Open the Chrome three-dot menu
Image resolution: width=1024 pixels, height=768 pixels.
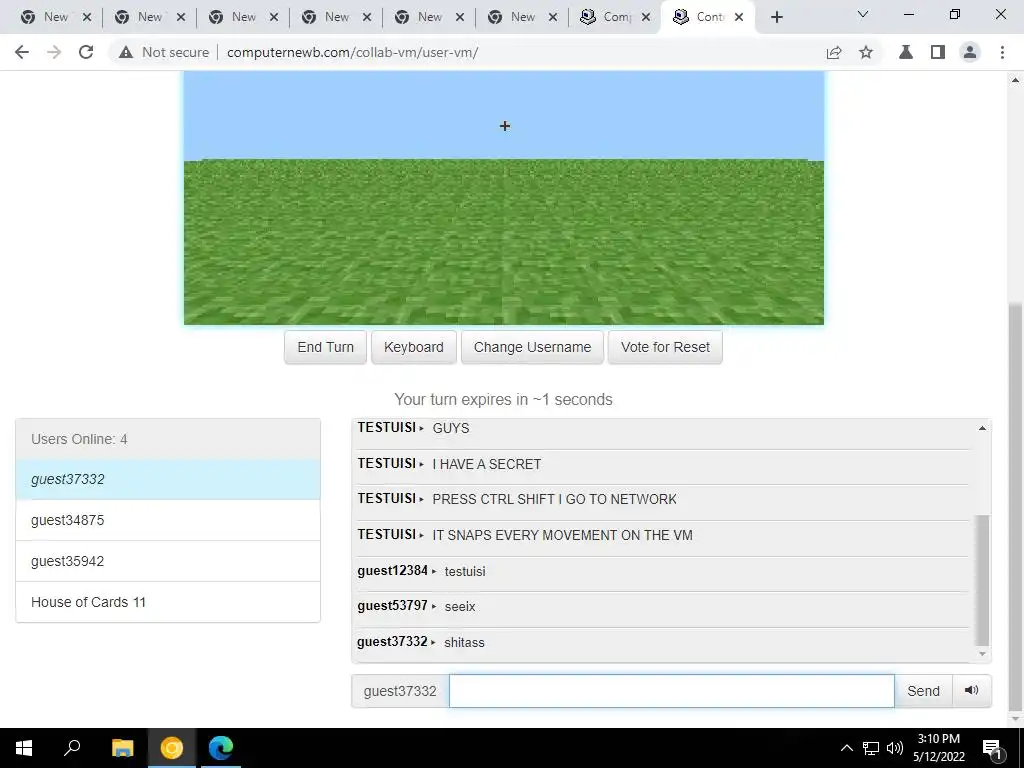click(x=1002, y=52)
